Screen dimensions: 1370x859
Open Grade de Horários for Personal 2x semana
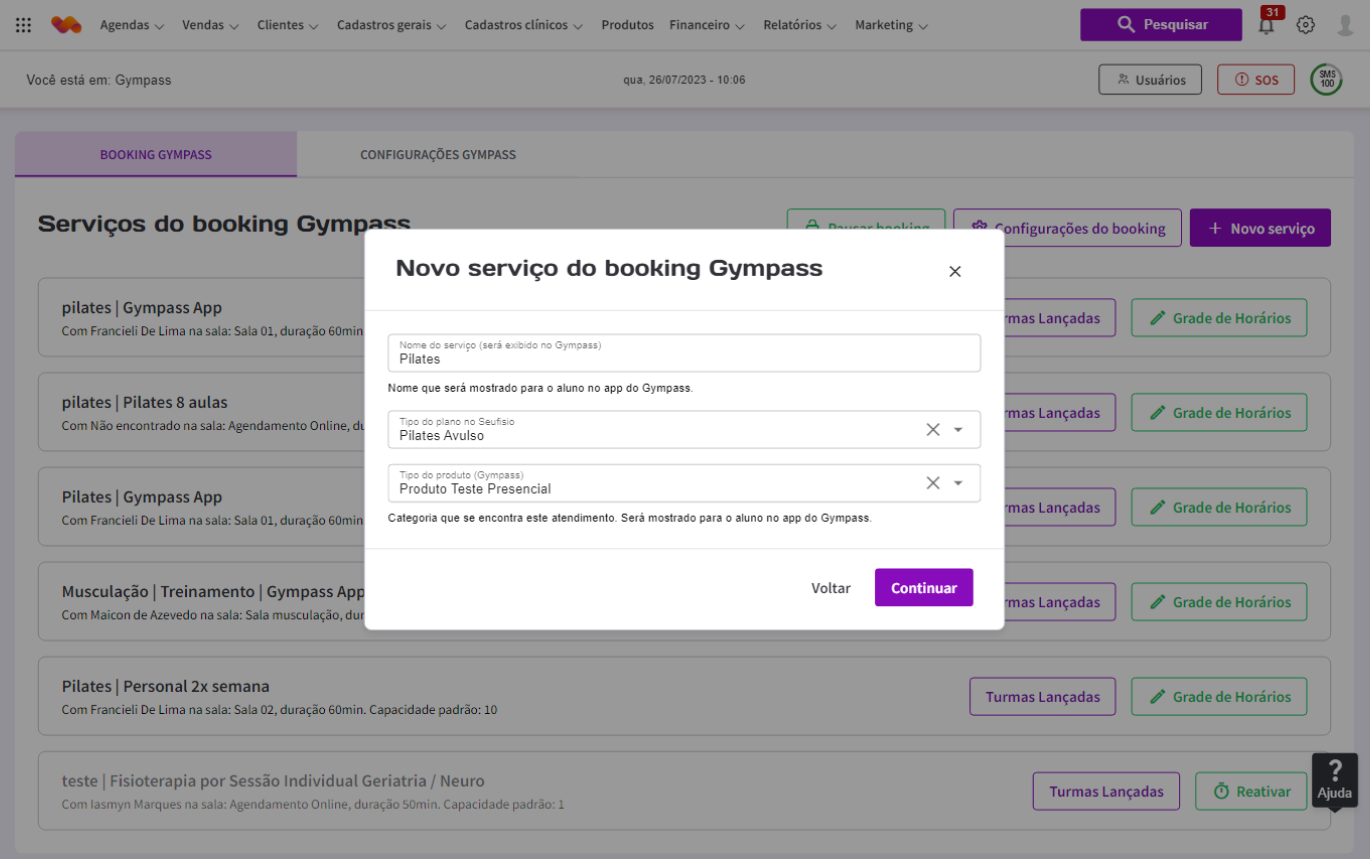1219,696
